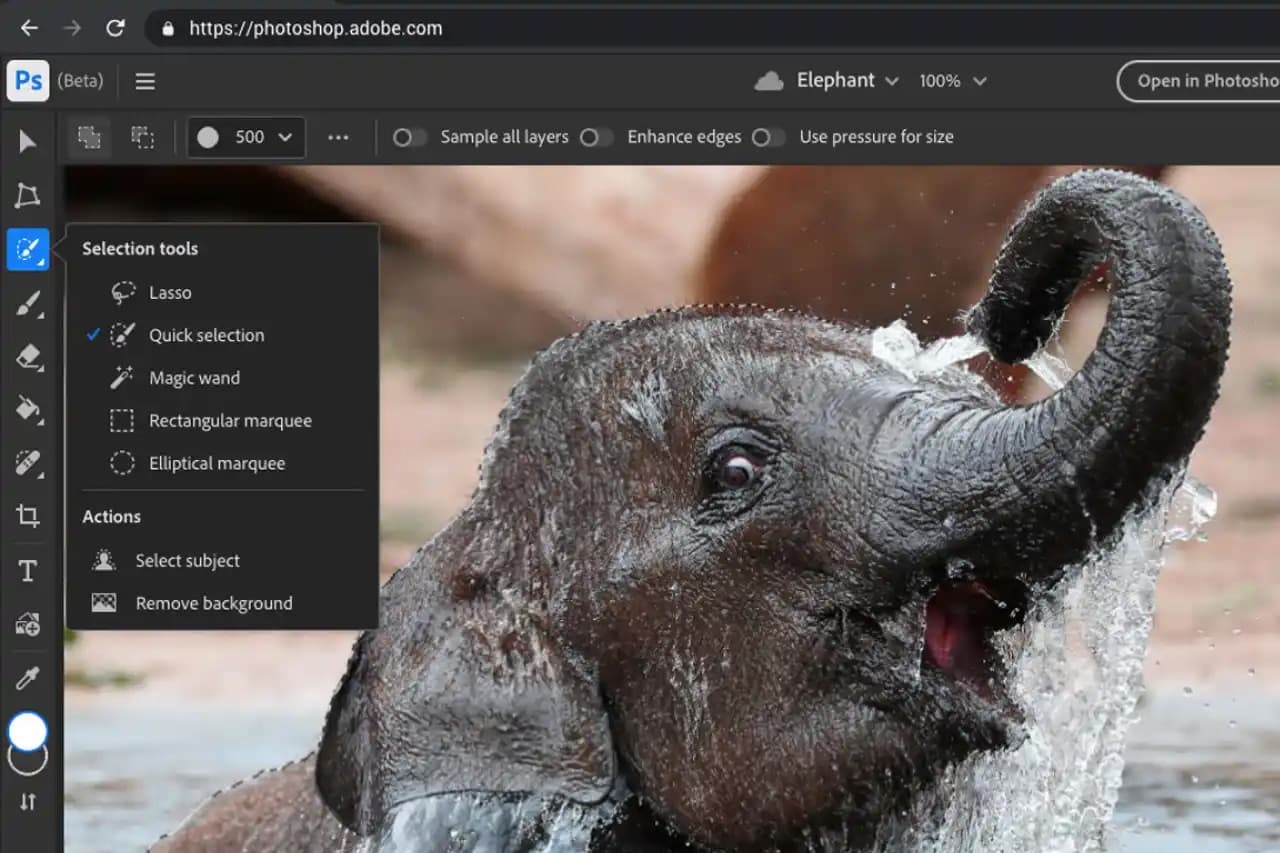Select the Magic wand tool
This screenshot has width=1280, height=853.
pos(195,378)
